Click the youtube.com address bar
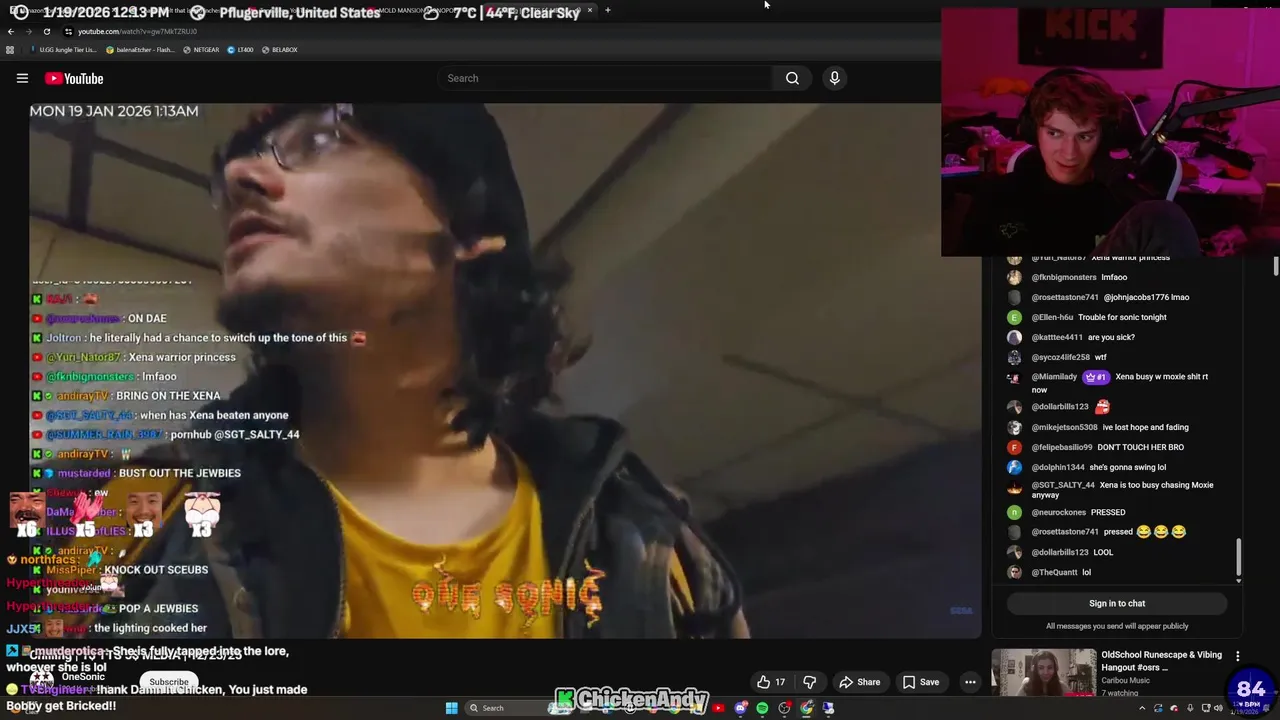Viewport: 1280px width, 720px height. click(137, 31)
